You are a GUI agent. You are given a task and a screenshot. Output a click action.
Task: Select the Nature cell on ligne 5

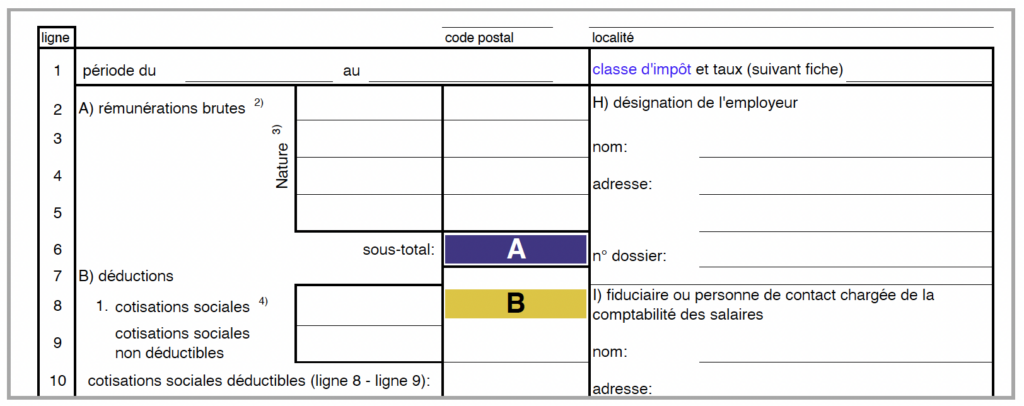click(368, 212)
